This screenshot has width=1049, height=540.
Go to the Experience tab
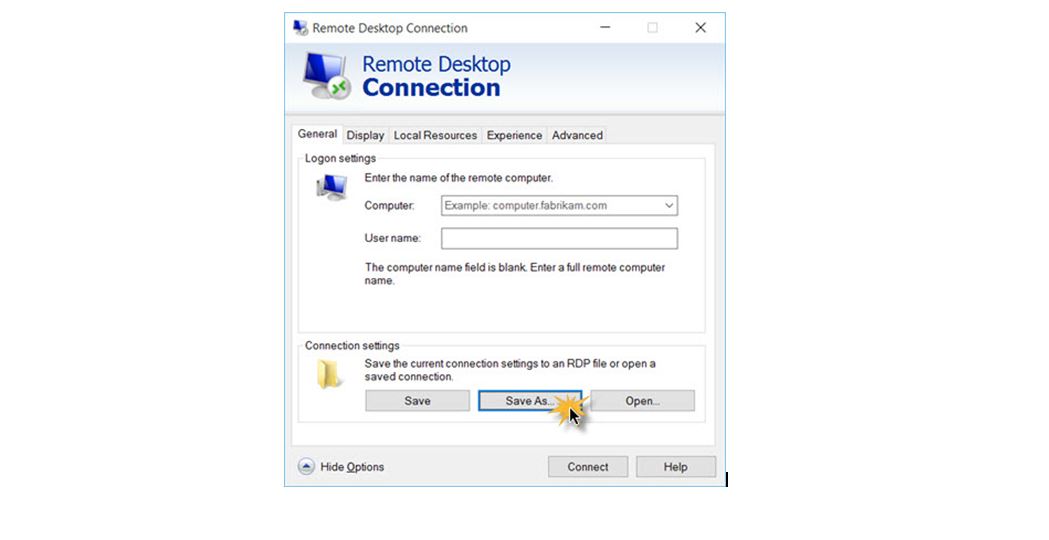coord(514,136)
